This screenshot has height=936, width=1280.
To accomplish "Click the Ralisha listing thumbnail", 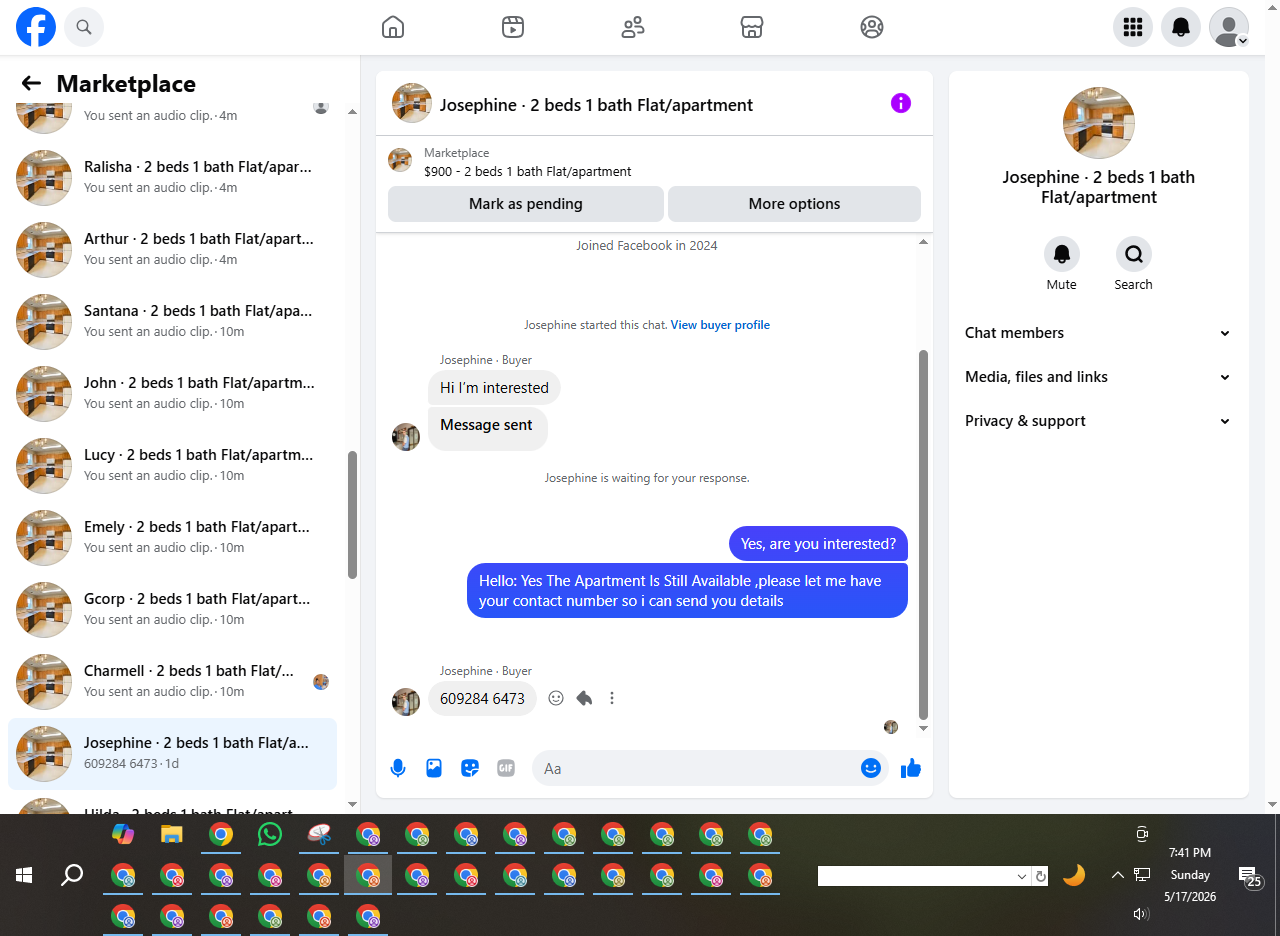I will pos(44,178).
